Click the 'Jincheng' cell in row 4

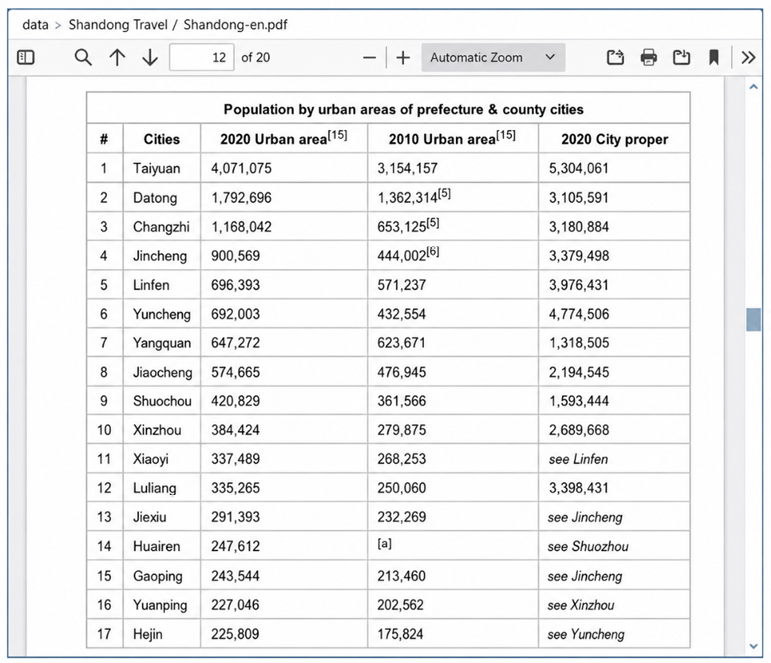click(160, 256)
